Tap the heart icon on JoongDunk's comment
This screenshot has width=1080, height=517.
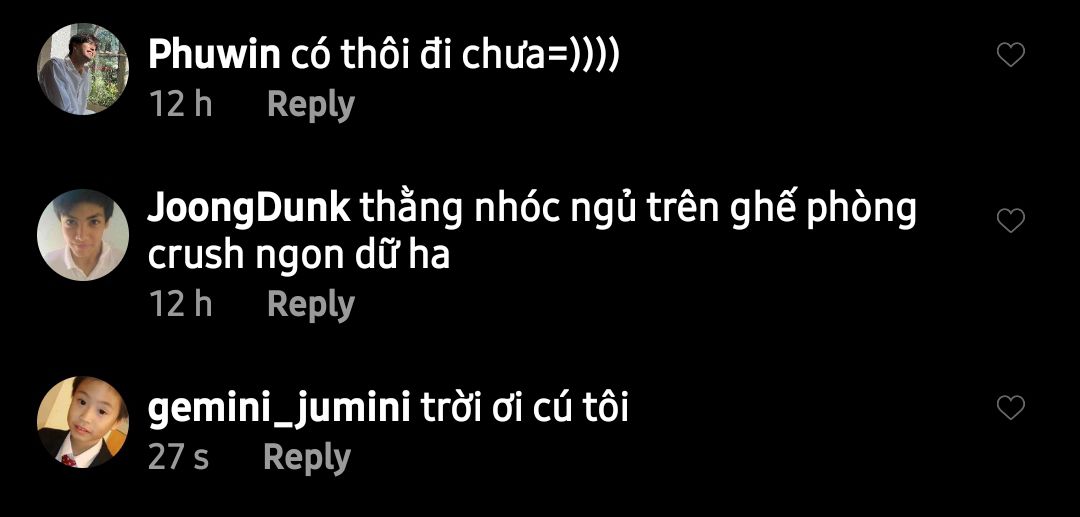pos(1010,220)
